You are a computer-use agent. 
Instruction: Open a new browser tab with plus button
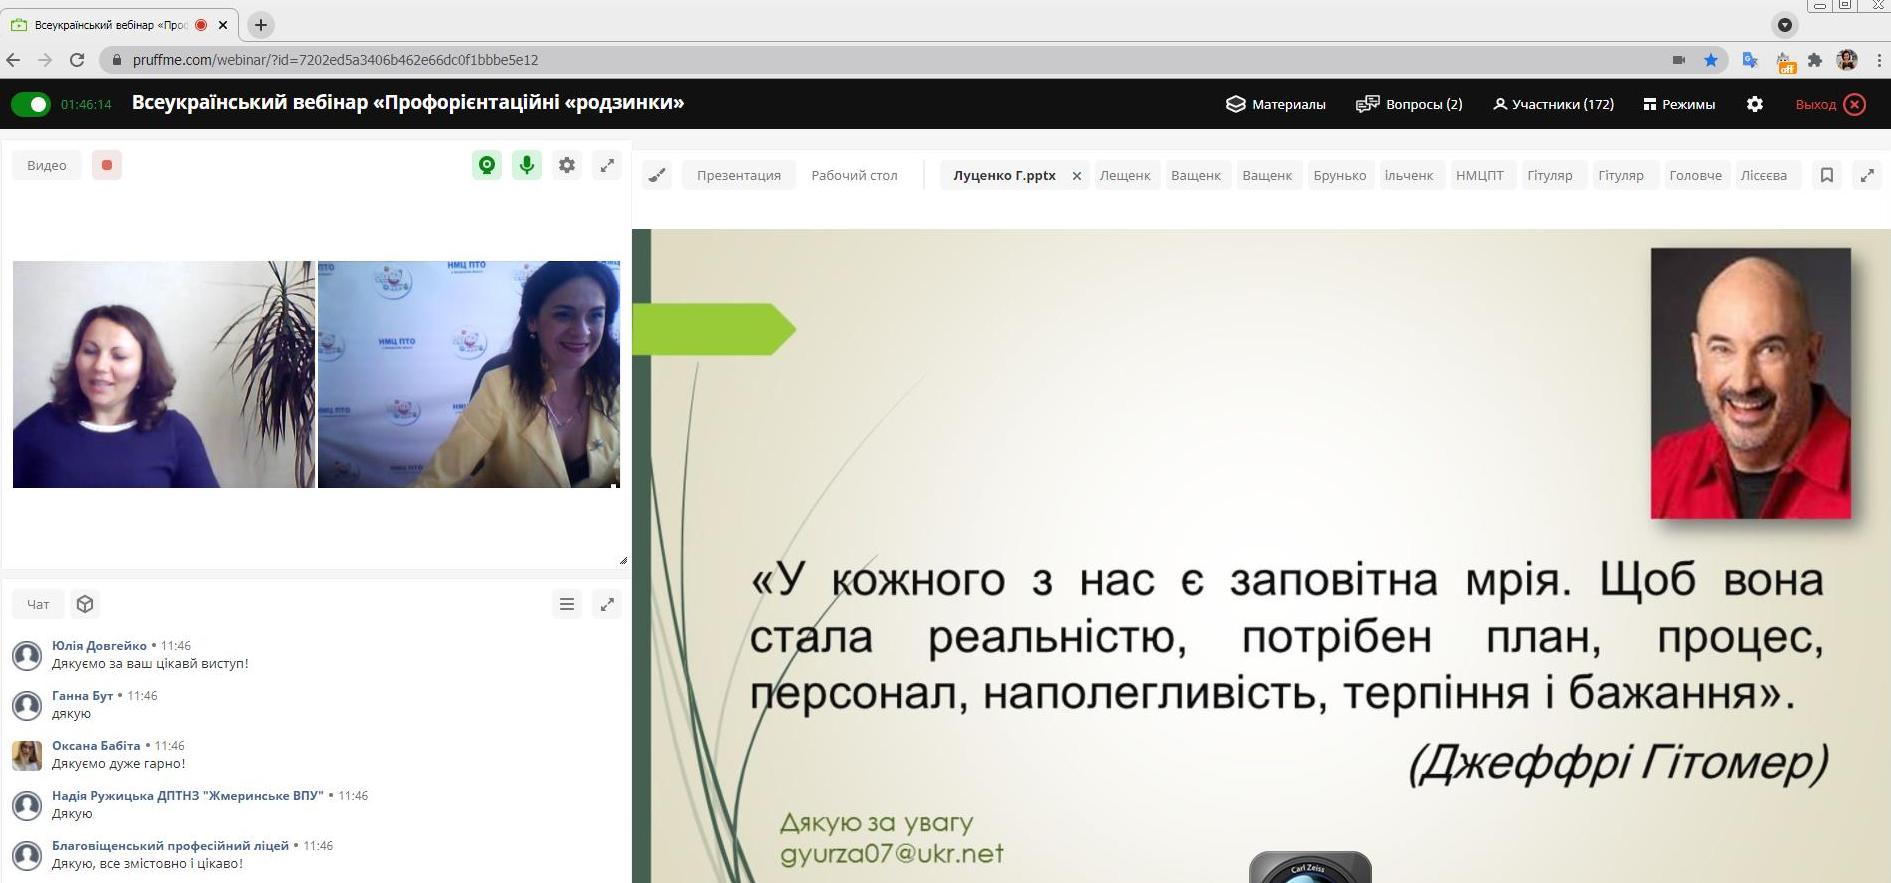click(x=260, y=25)
